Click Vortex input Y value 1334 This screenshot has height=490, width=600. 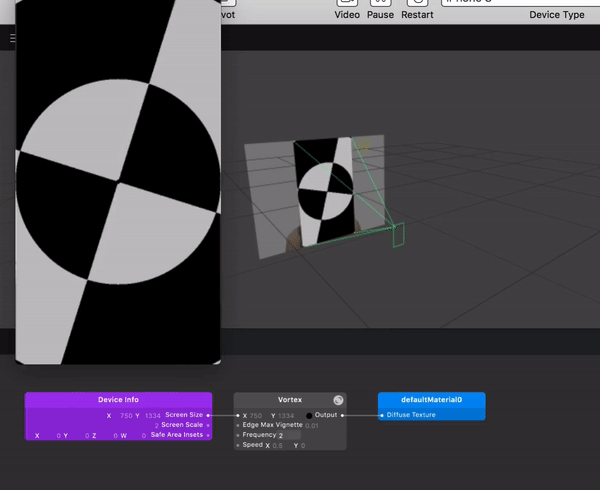[286, 416]
